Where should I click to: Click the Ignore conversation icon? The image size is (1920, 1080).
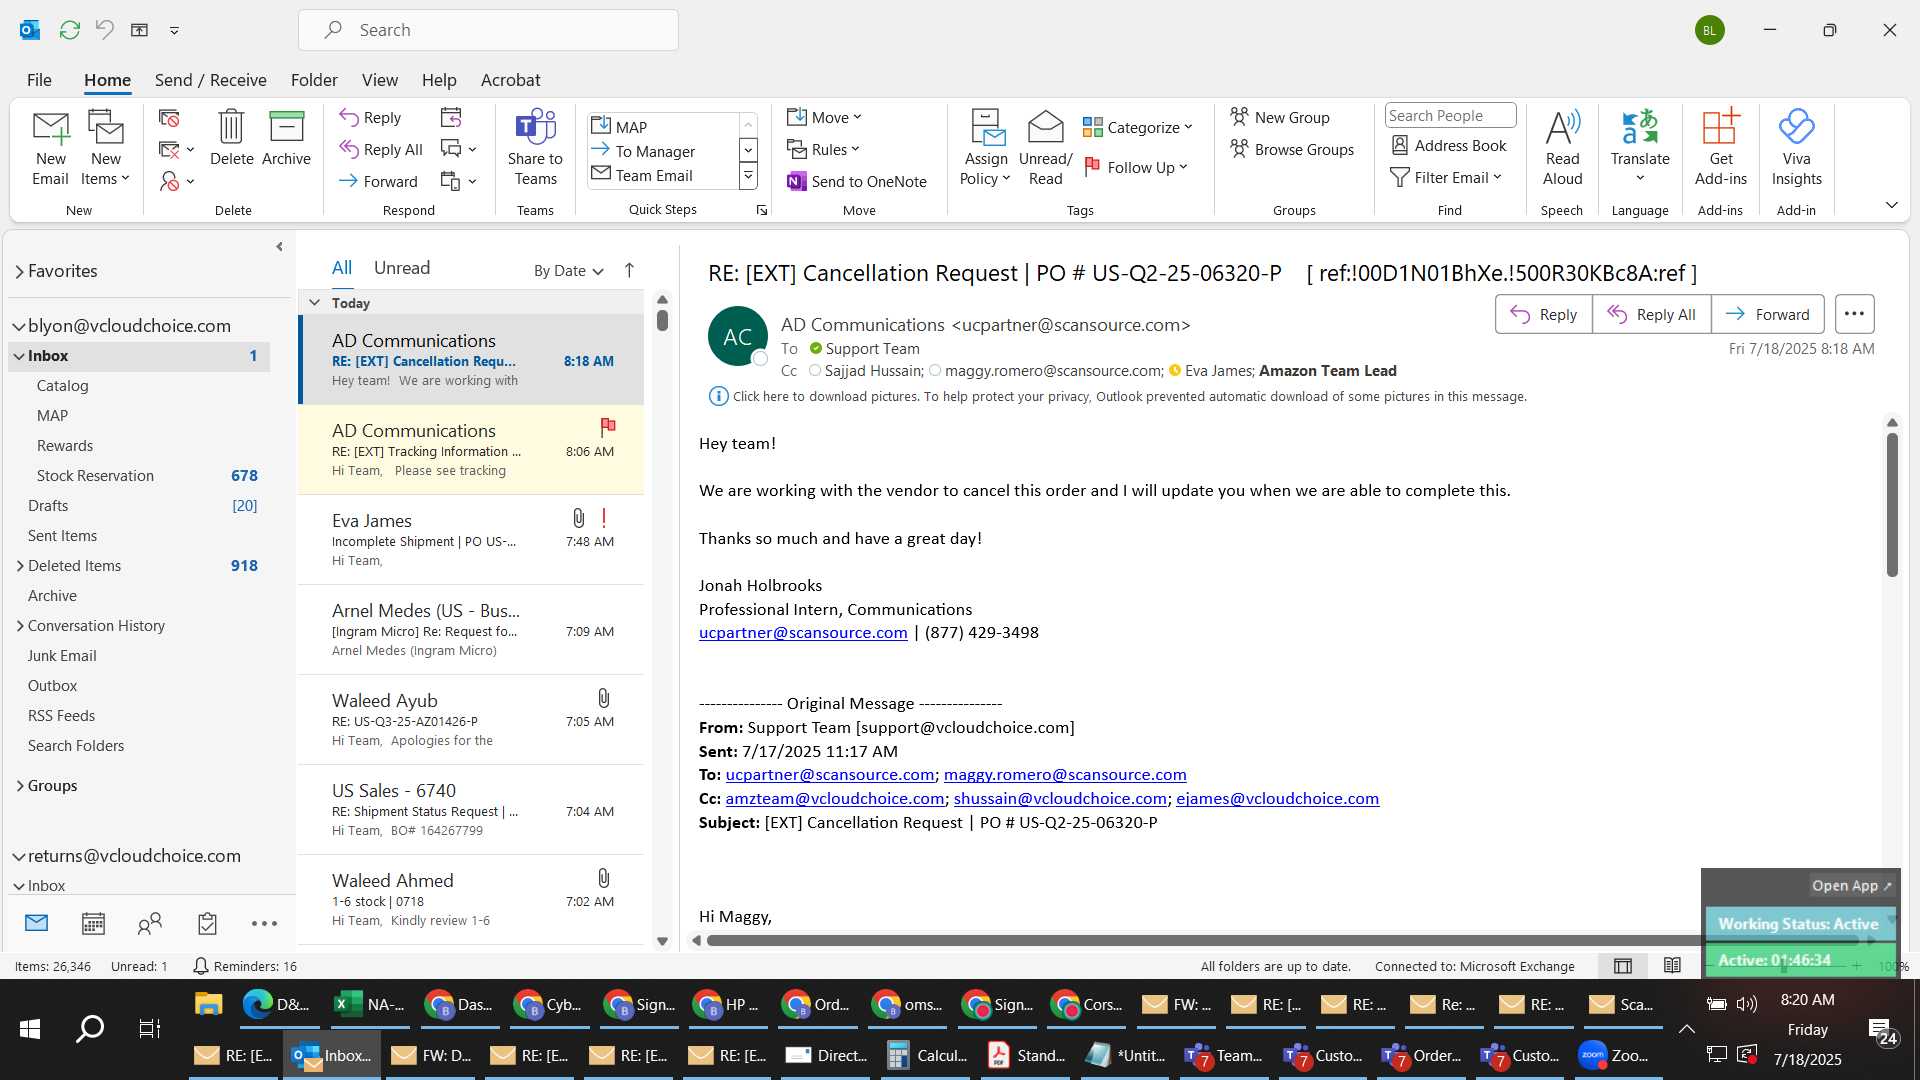click(169, 118)
